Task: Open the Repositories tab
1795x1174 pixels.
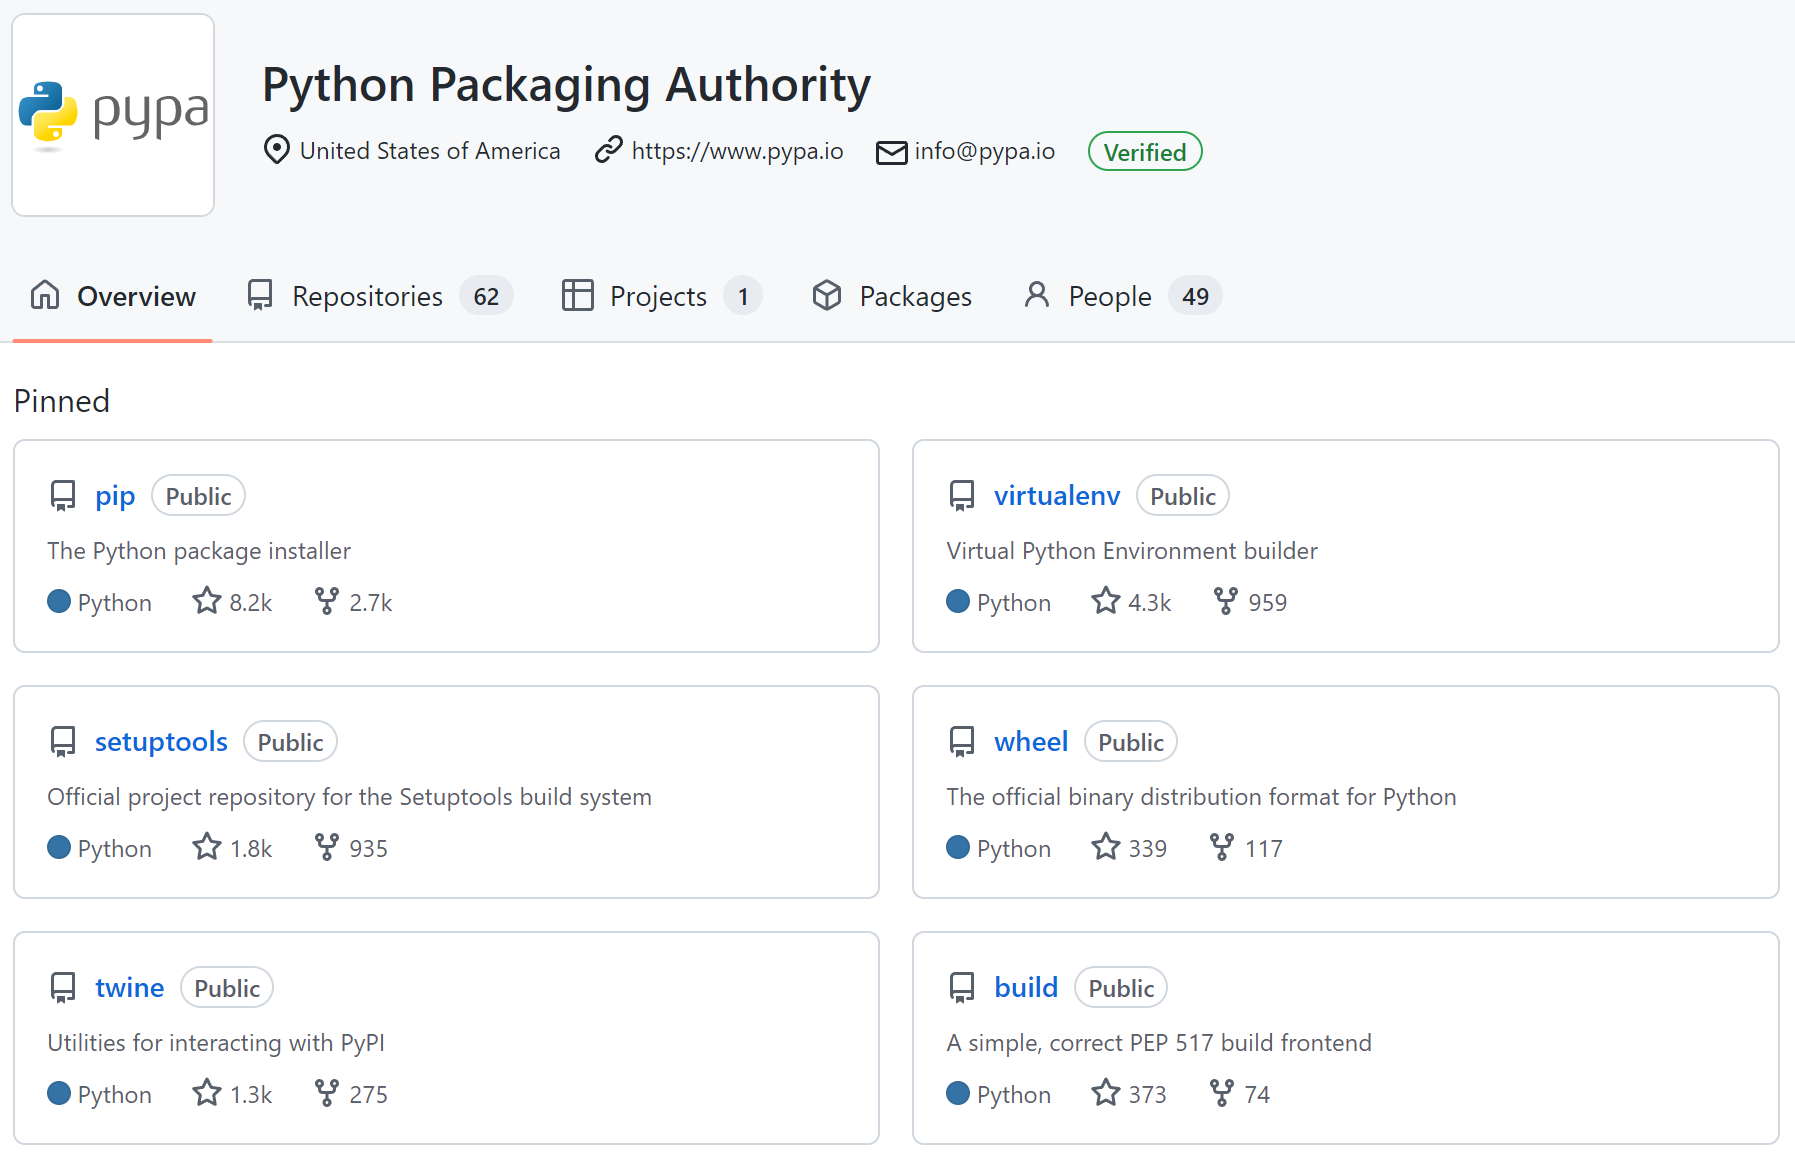Action: (380, 296)
